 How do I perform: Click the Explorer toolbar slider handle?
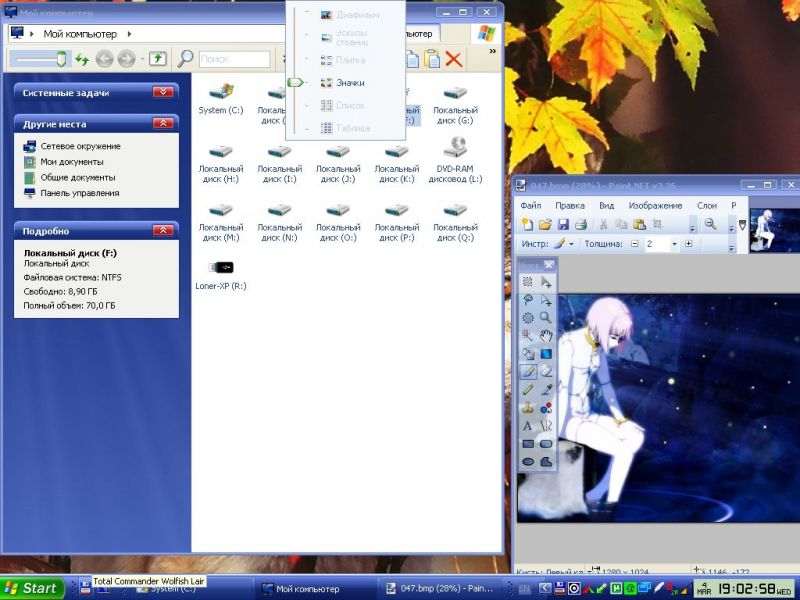pyautogui.click(x=61, y=59)
